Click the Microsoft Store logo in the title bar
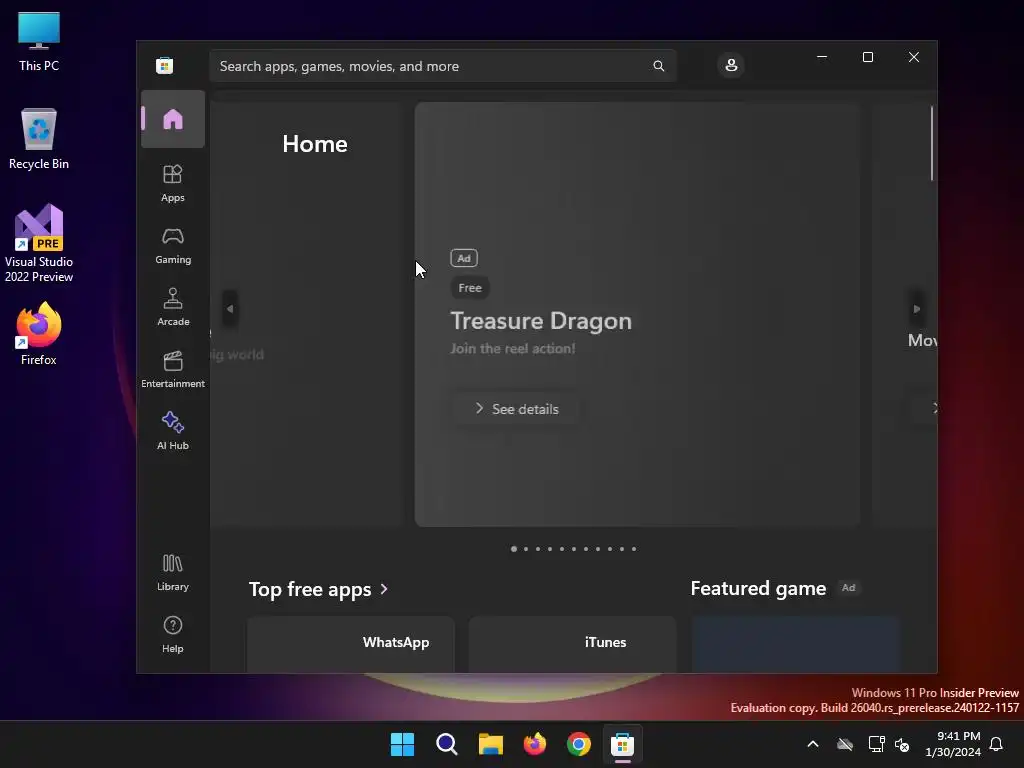Screen dimensions: 1024x768 pos(165,65)
